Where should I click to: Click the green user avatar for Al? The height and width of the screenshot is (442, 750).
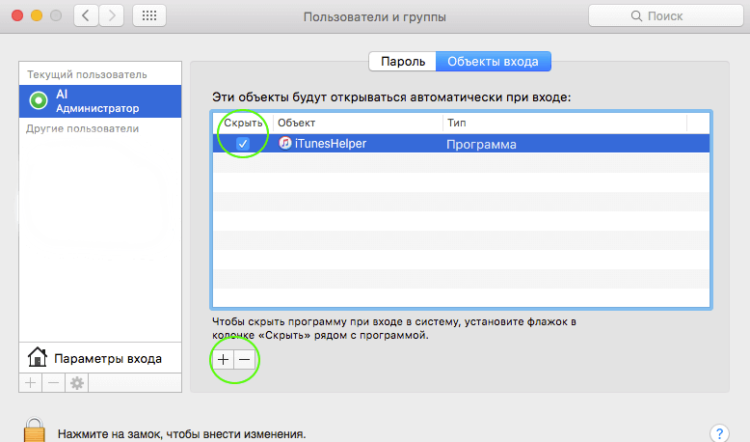[x=38, y=100]
